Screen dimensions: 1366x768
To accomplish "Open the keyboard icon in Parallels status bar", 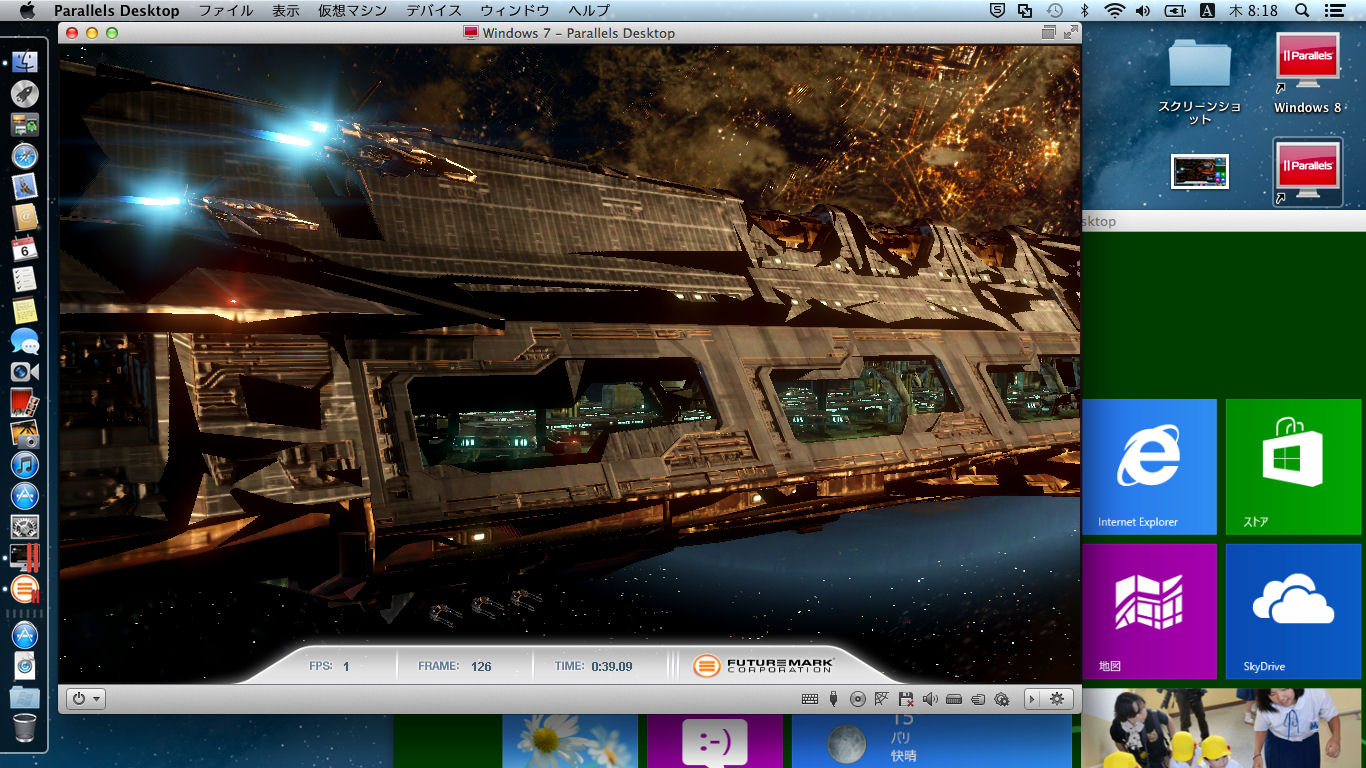I will (810, 699).
